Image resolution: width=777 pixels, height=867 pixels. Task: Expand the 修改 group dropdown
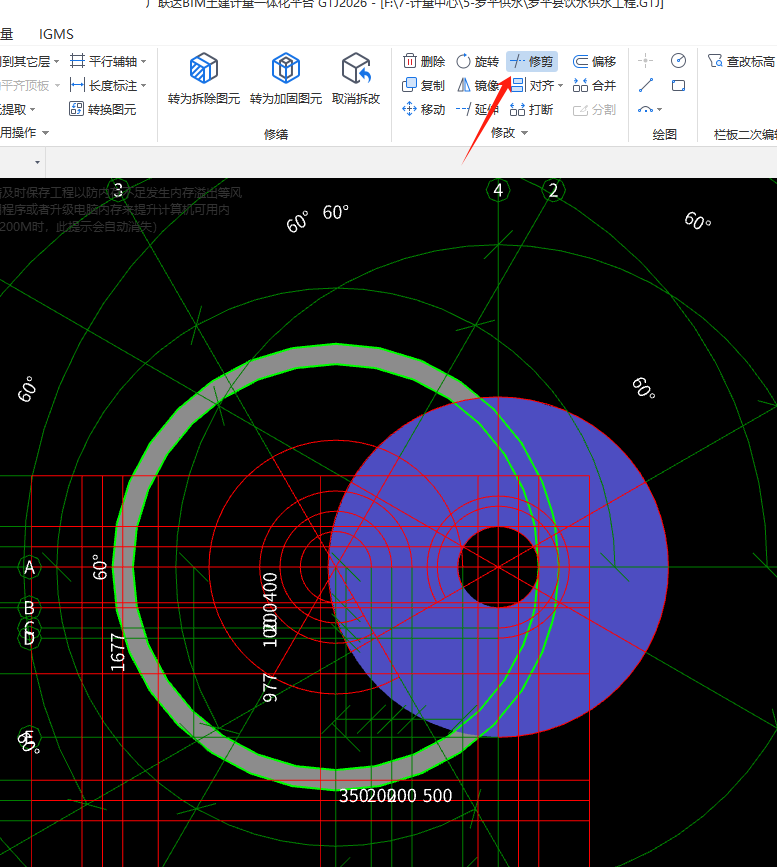(x=524, y=133)
